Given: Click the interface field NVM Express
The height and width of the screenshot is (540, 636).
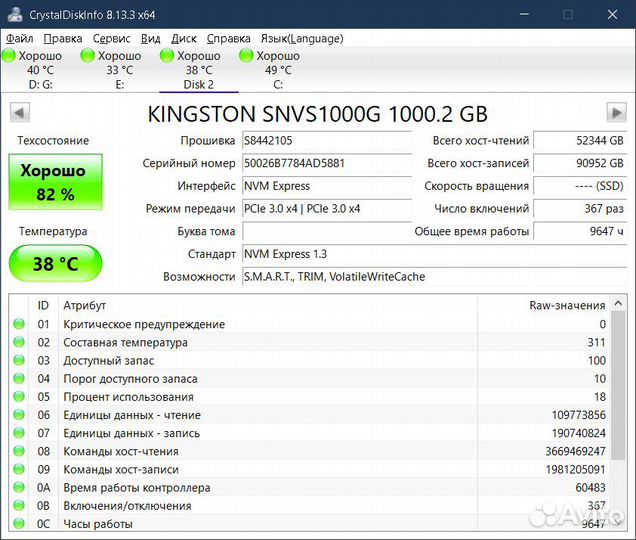Looking at the screenshot, I should click(327, 186).
